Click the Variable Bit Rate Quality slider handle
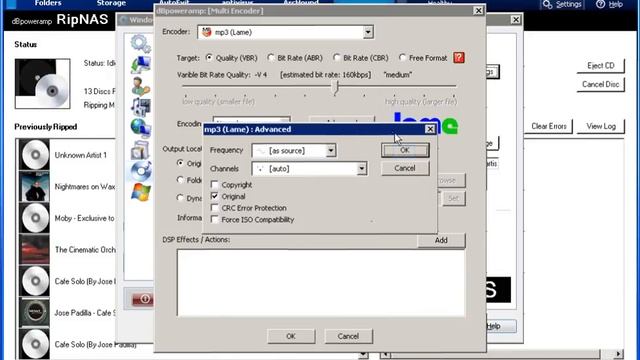This screenshot has width=640, height=360. coord(335,87)
